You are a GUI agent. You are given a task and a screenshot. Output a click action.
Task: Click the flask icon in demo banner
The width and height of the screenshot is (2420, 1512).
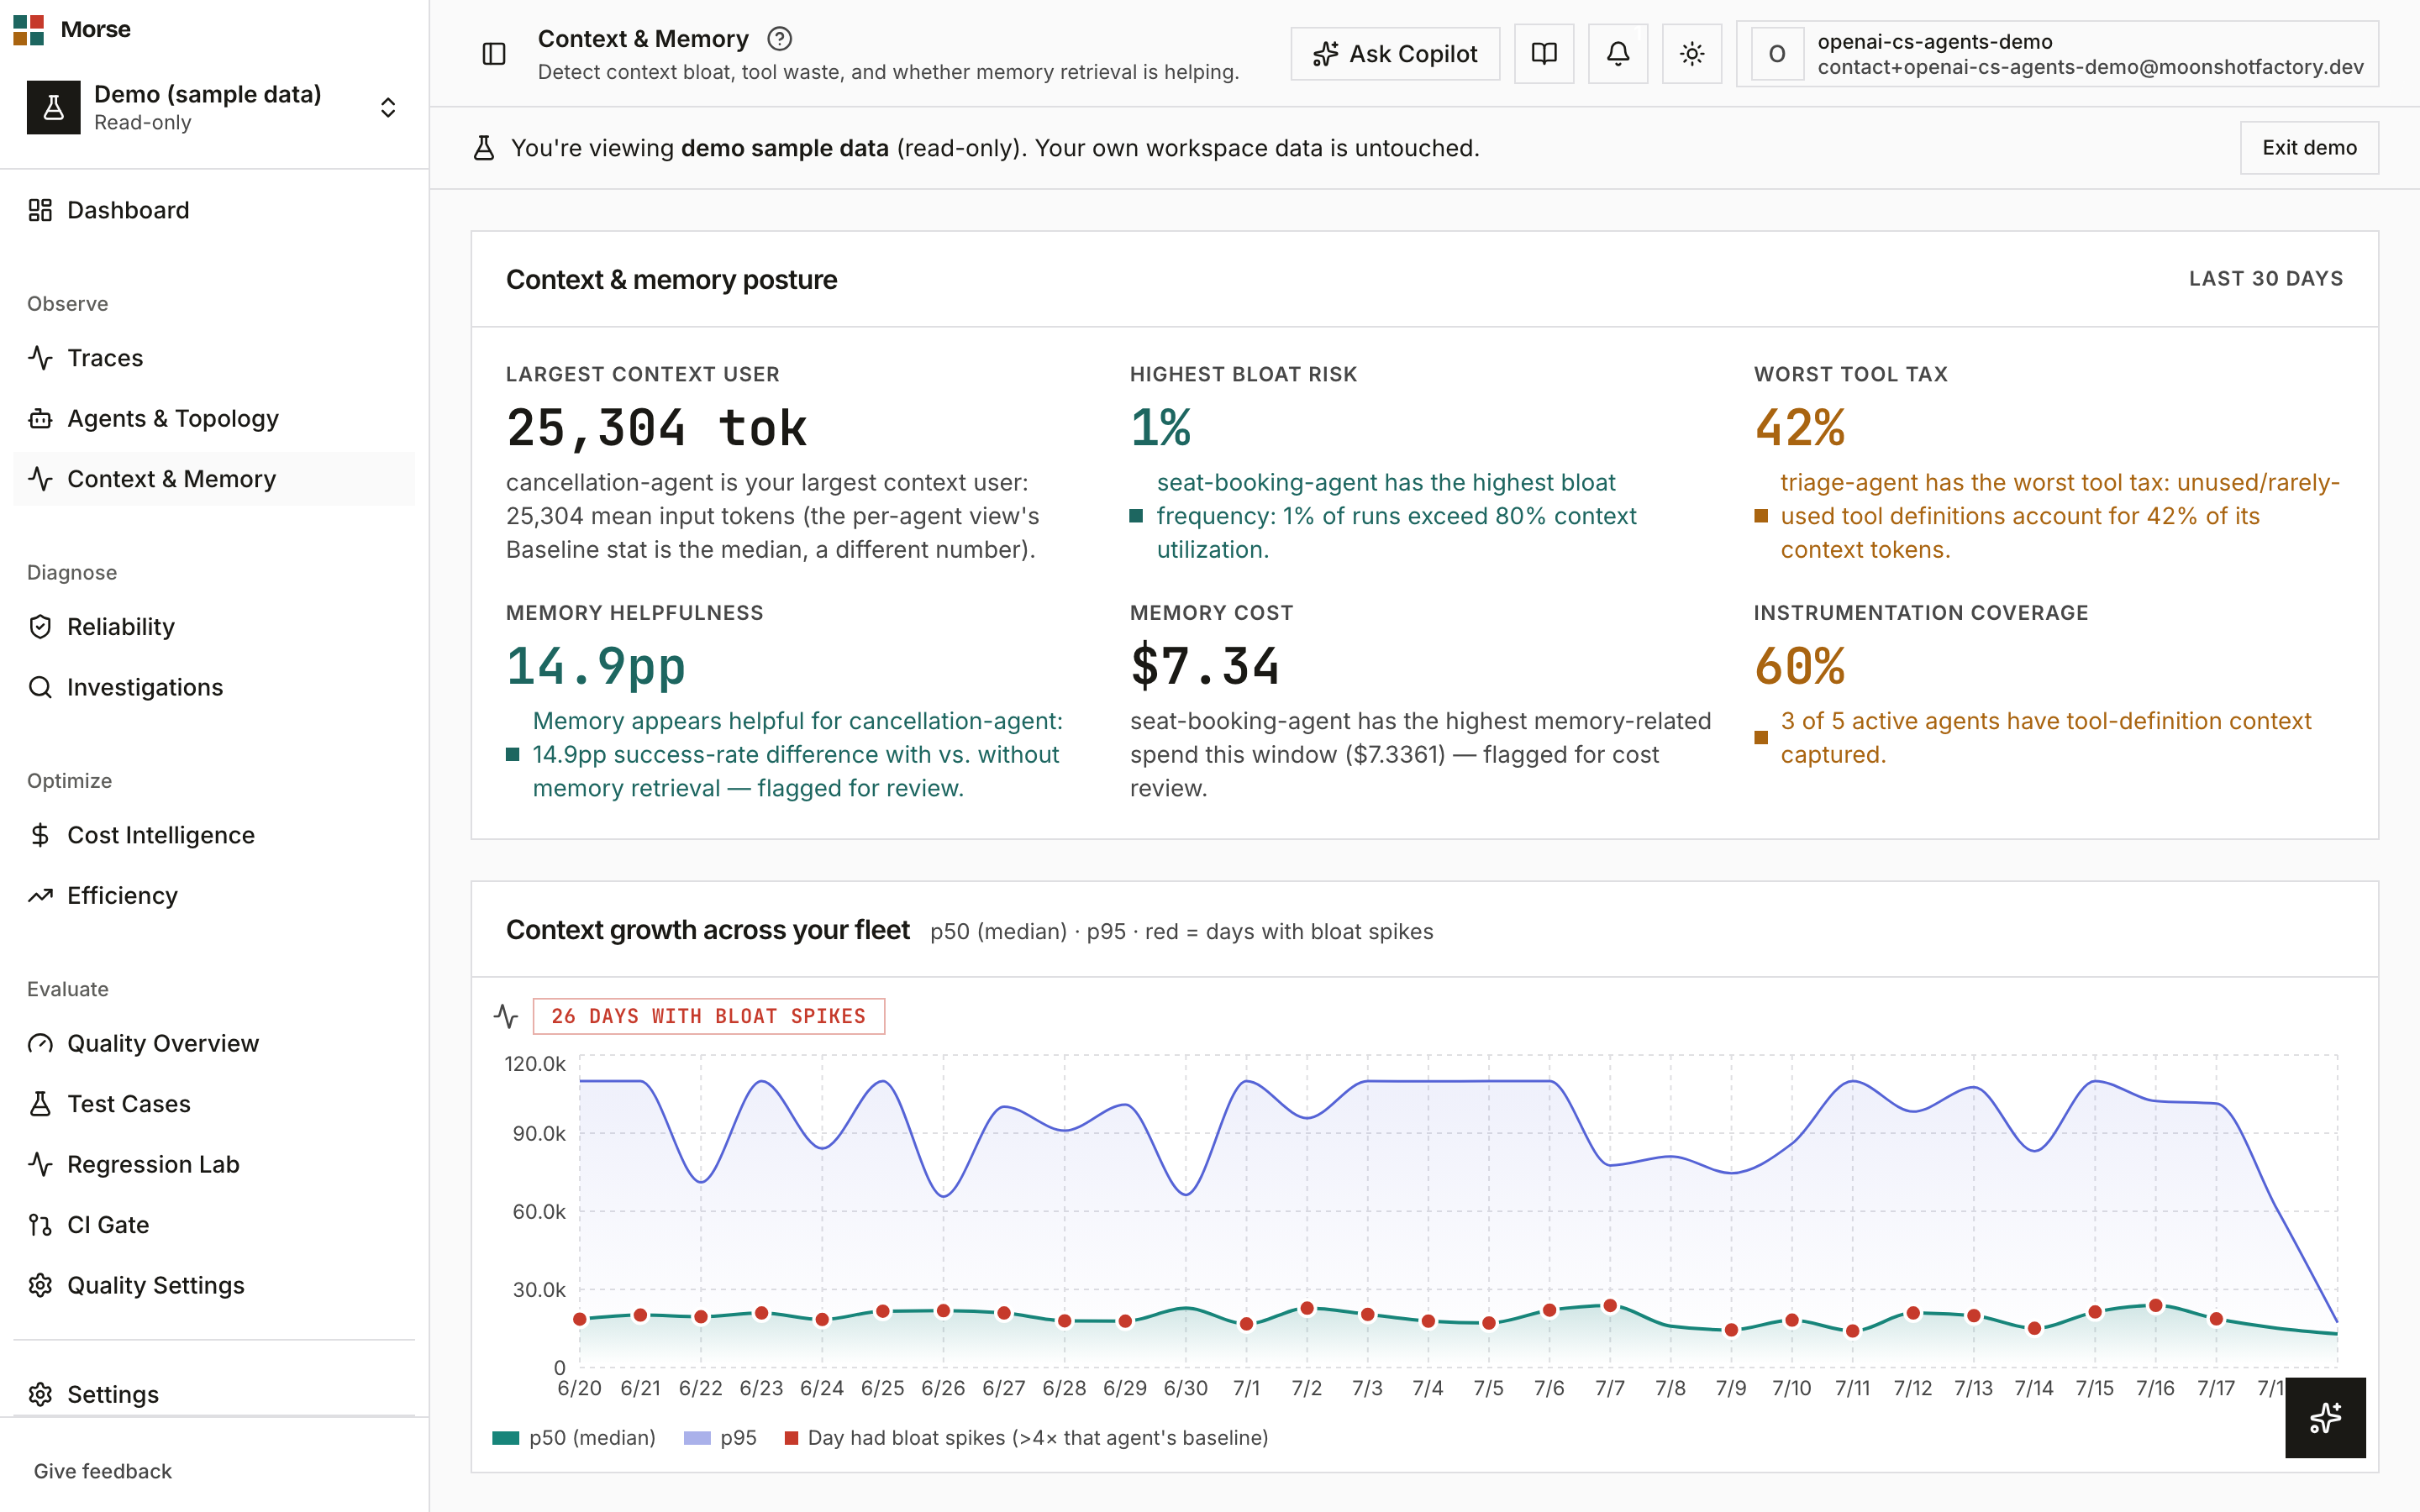[484, 148]
